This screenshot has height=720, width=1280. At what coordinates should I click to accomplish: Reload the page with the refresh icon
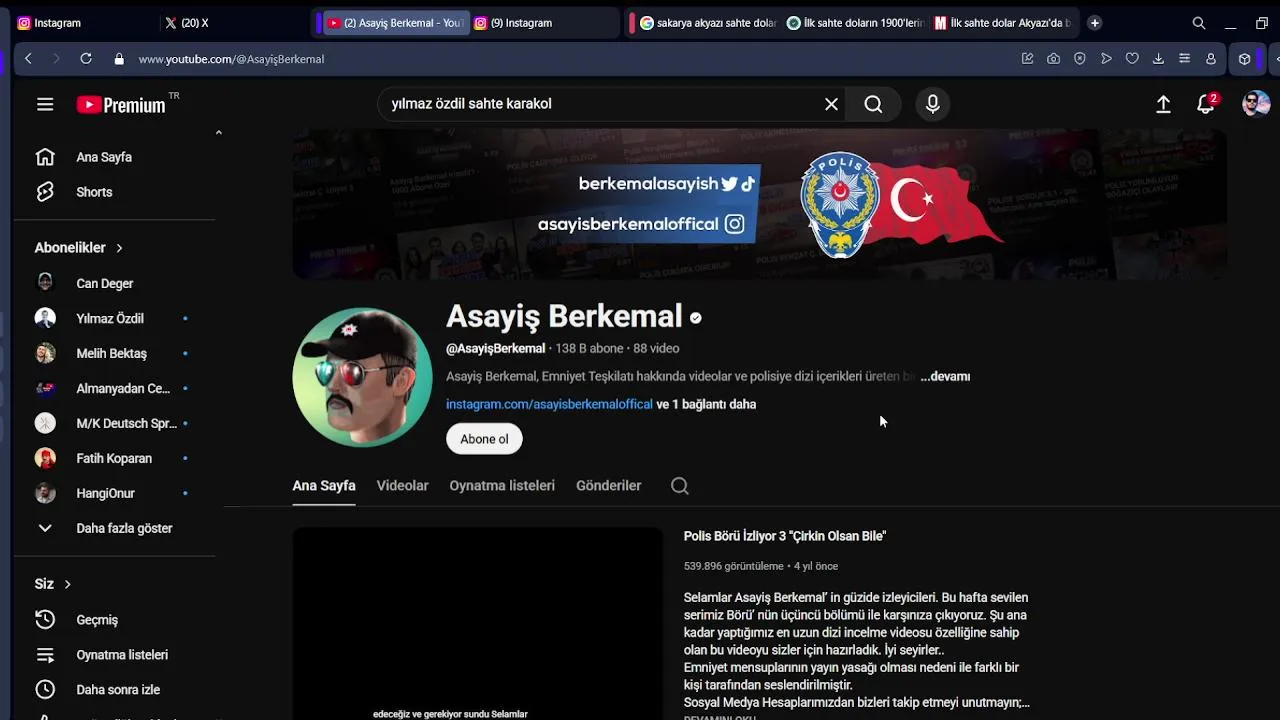pos(86,59)
